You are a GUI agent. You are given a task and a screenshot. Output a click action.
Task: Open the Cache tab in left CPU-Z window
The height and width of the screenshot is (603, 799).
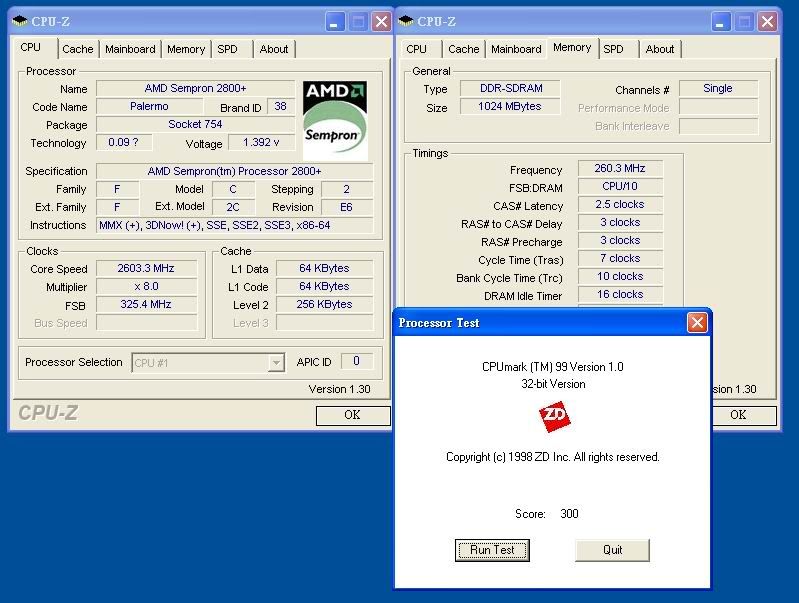tap(77, 49)
